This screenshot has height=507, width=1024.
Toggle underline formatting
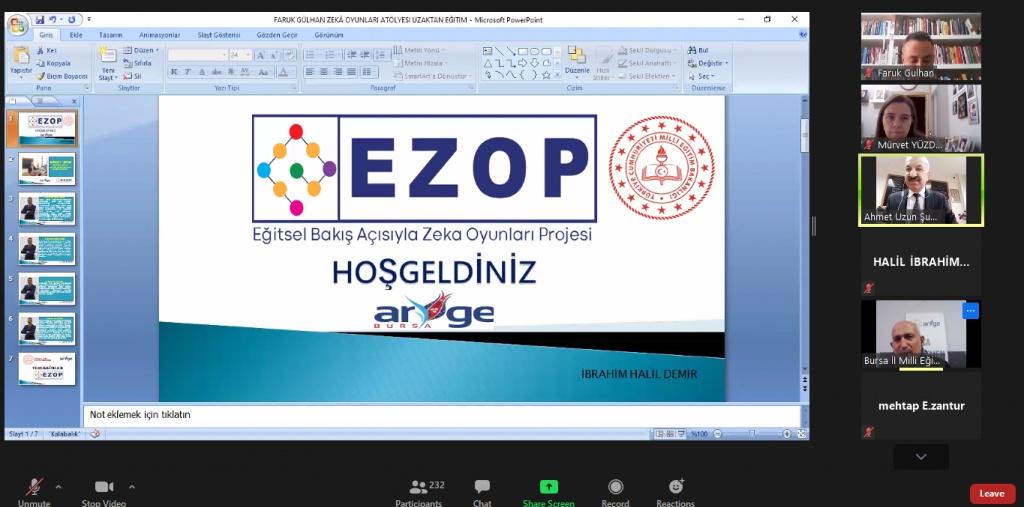coord(202,72)
